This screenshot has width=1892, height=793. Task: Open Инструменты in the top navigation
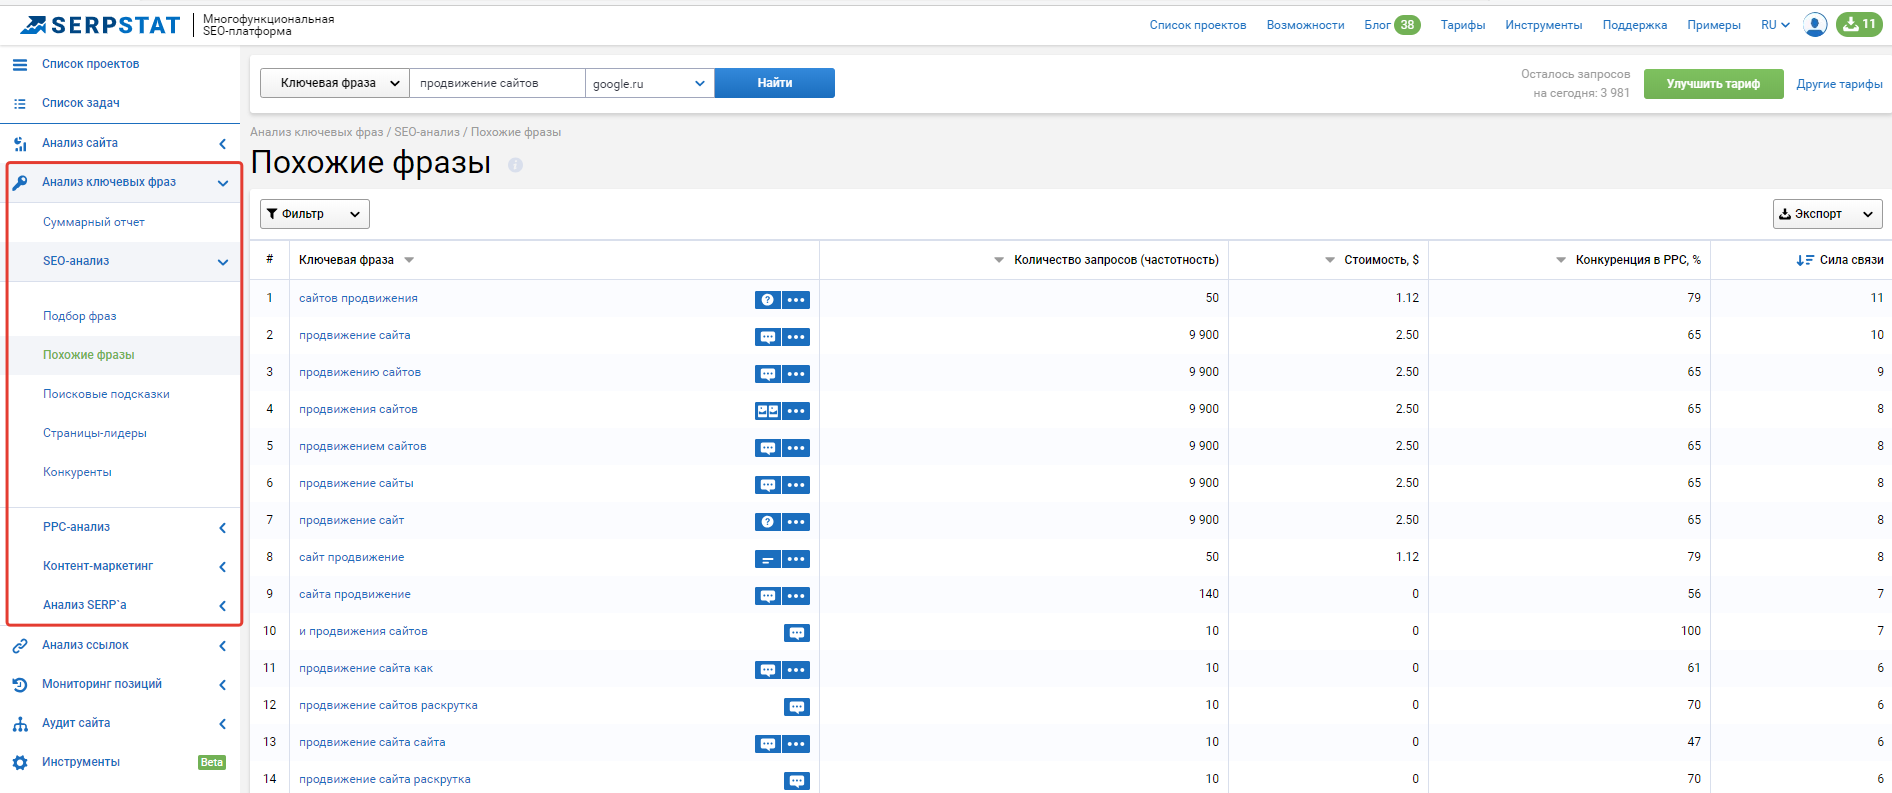pyautogui.click(x=1543, y=25)
